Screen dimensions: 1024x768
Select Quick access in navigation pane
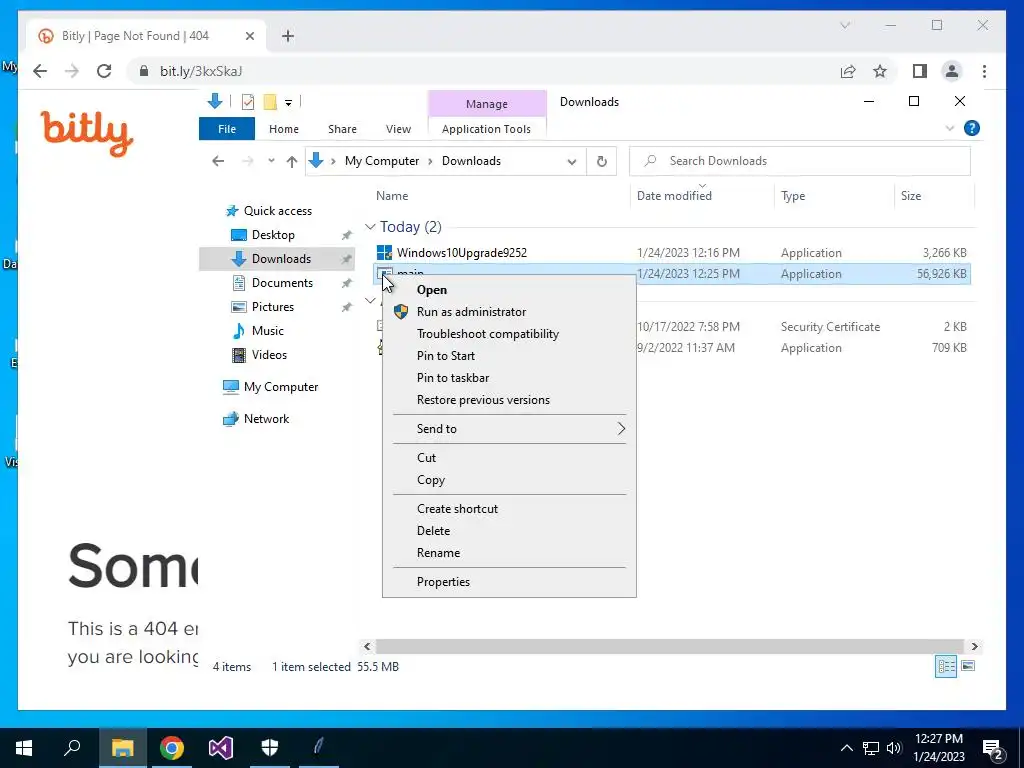pos(278,211)
